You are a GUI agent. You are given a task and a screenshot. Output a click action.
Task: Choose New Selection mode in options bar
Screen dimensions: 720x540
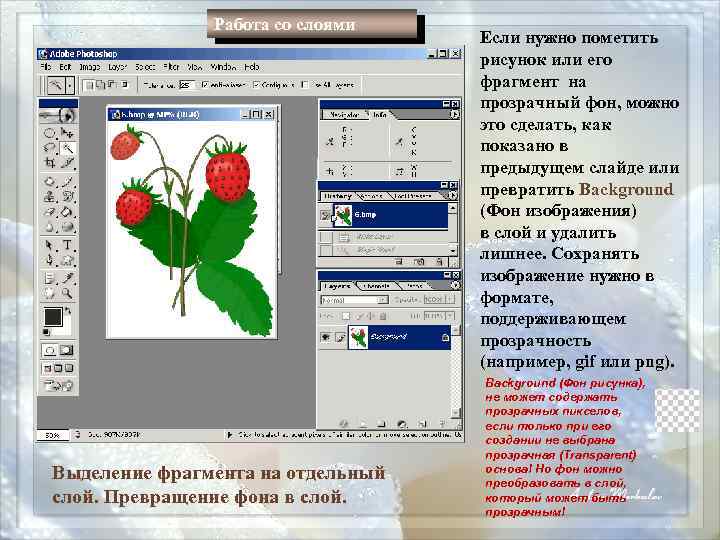(88, 85)
